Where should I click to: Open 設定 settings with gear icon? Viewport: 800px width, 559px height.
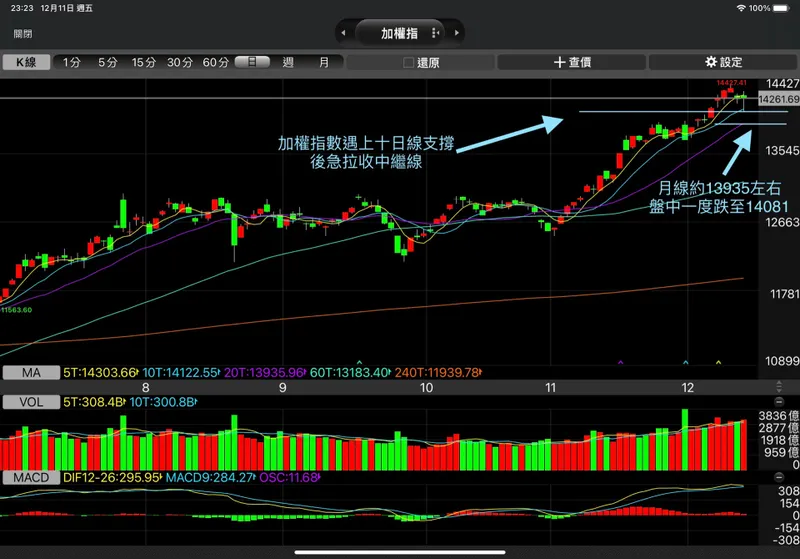tap(723, 62)
